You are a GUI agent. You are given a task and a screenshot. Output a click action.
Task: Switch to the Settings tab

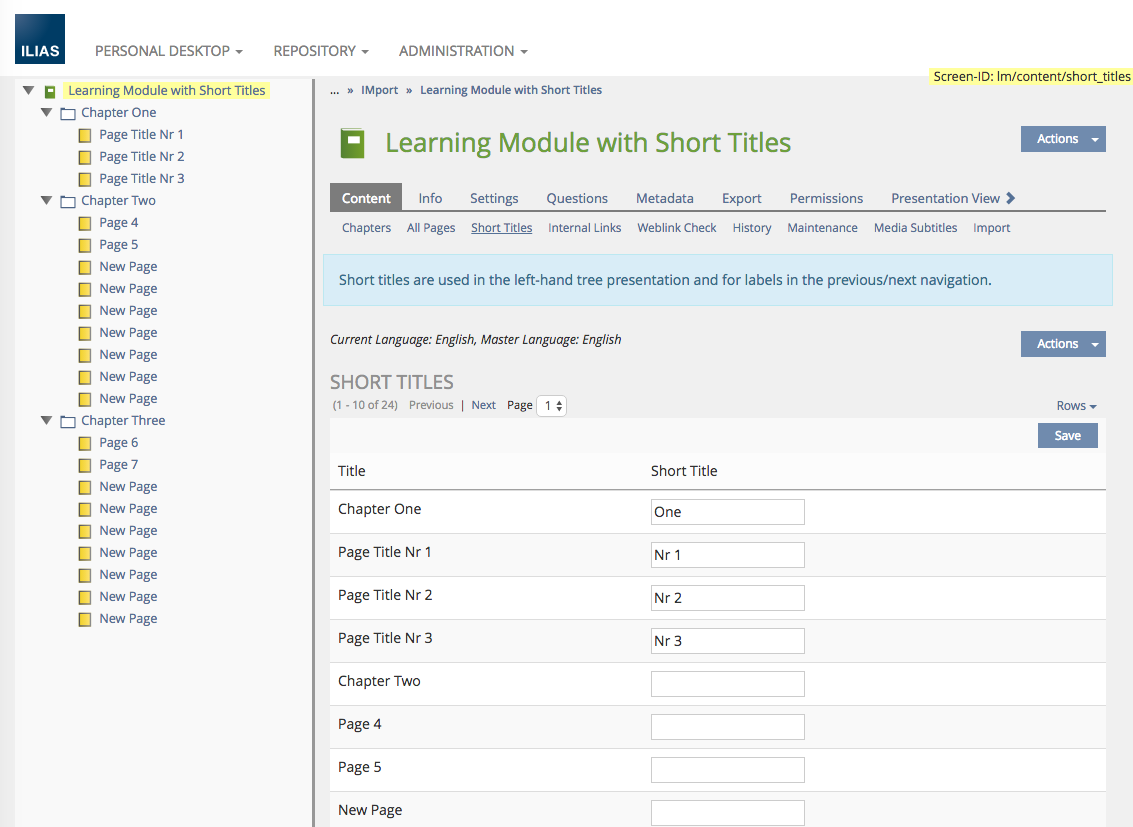point(494,198)
